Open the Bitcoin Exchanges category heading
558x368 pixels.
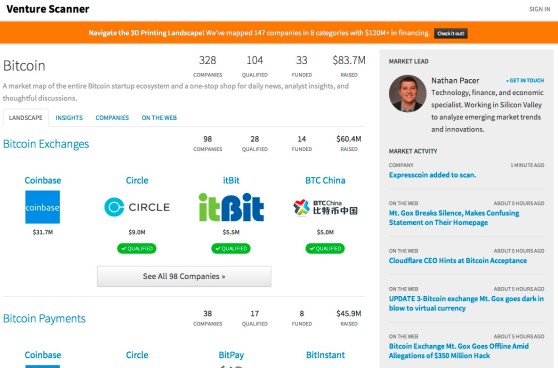tap(46, 144)
